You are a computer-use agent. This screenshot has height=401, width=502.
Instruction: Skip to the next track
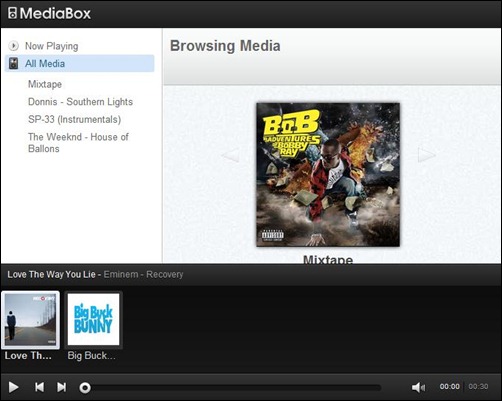click(62, 387)
